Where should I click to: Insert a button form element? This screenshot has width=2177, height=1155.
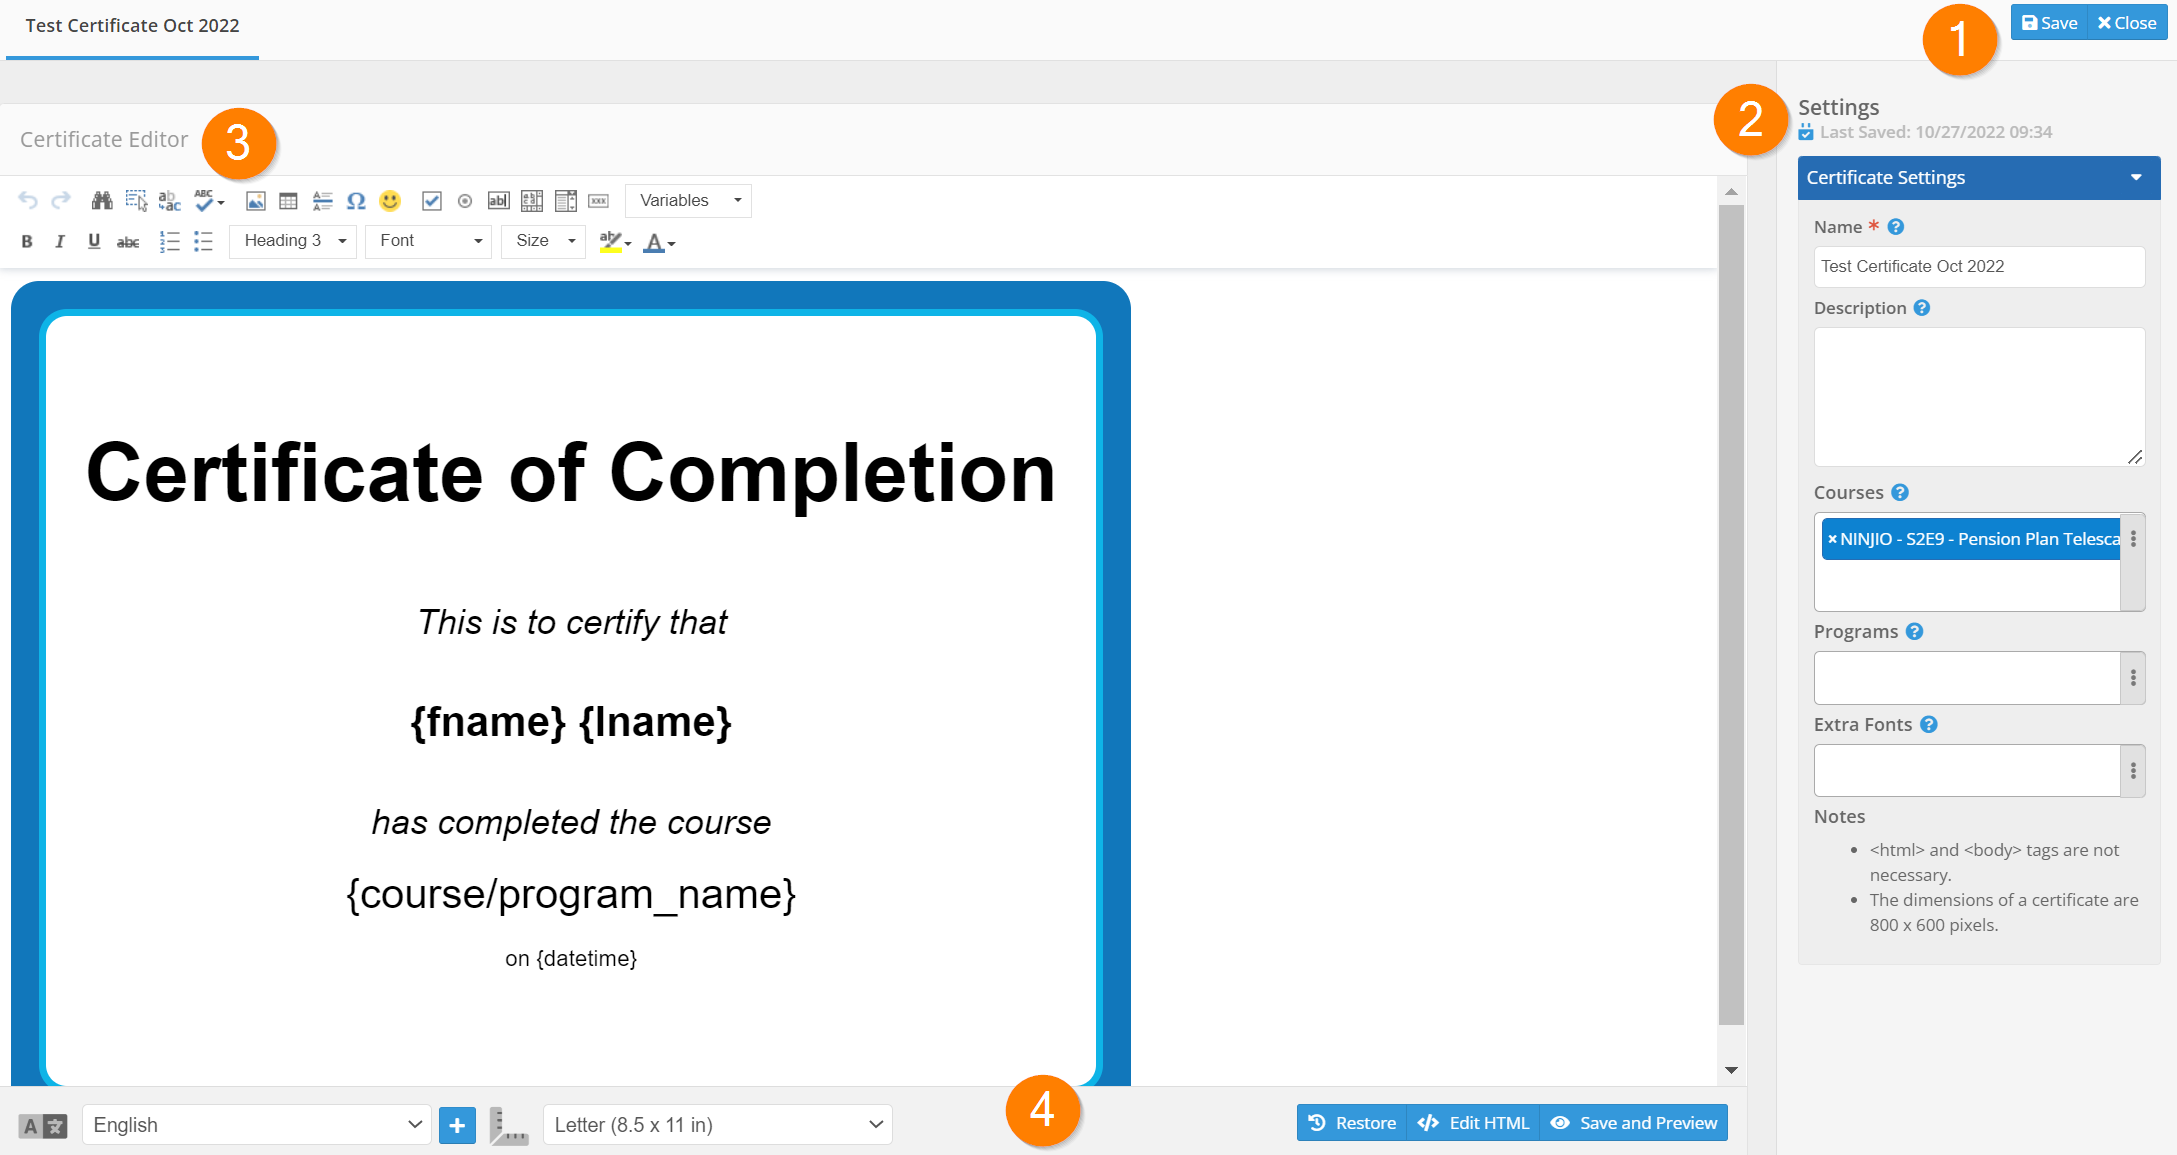click(x=599, y=201)
